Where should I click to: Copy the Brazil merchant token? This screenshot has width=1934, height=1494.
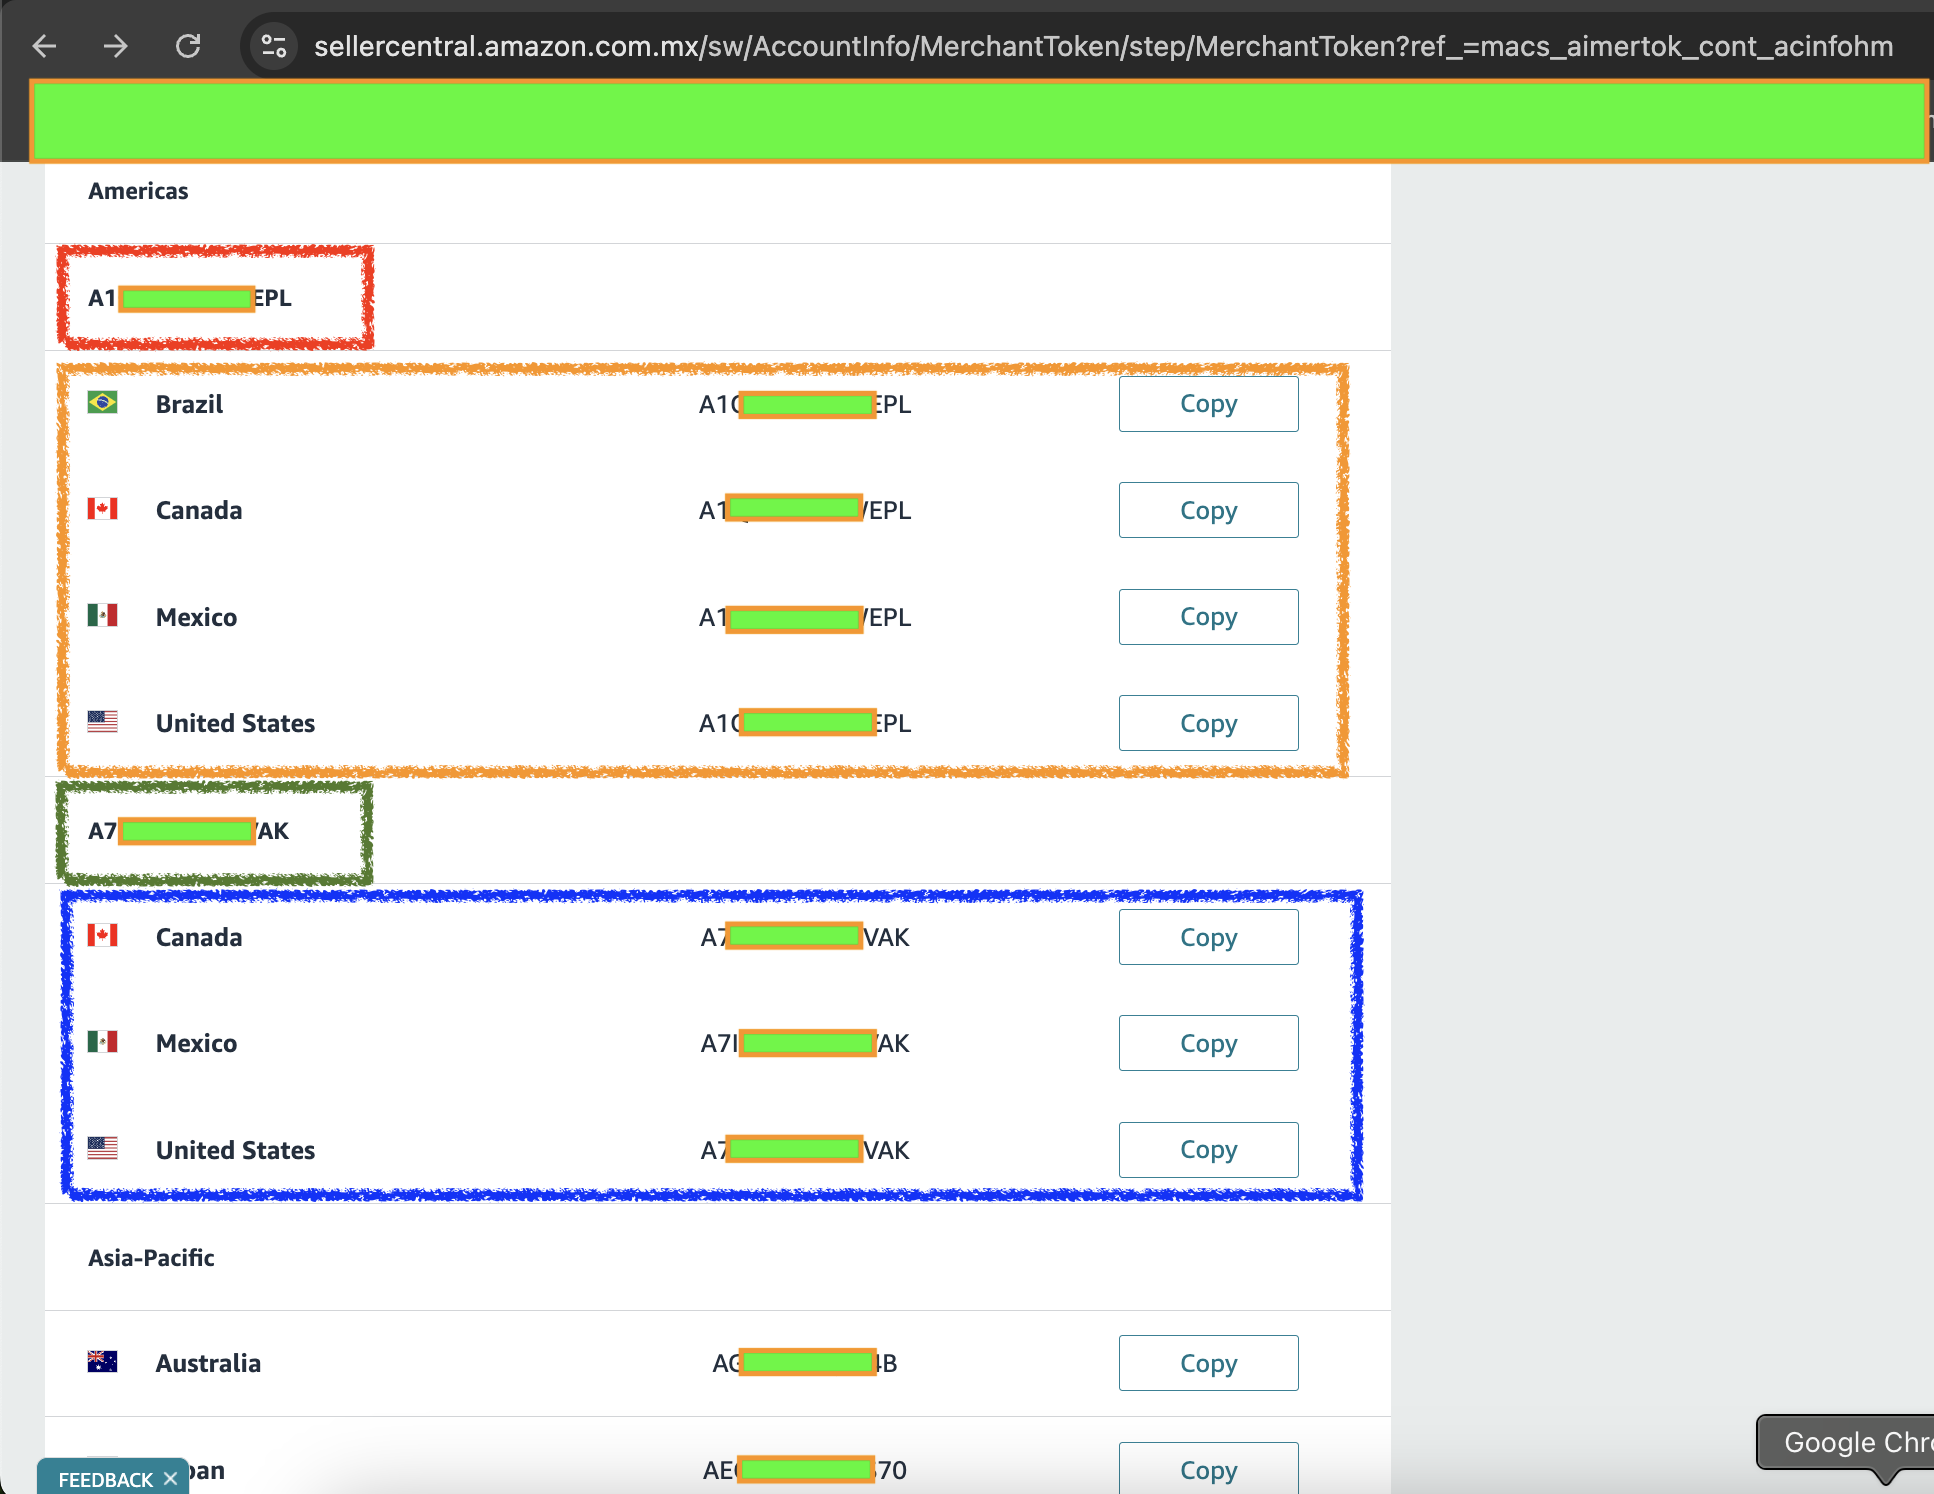point(1208,404)
